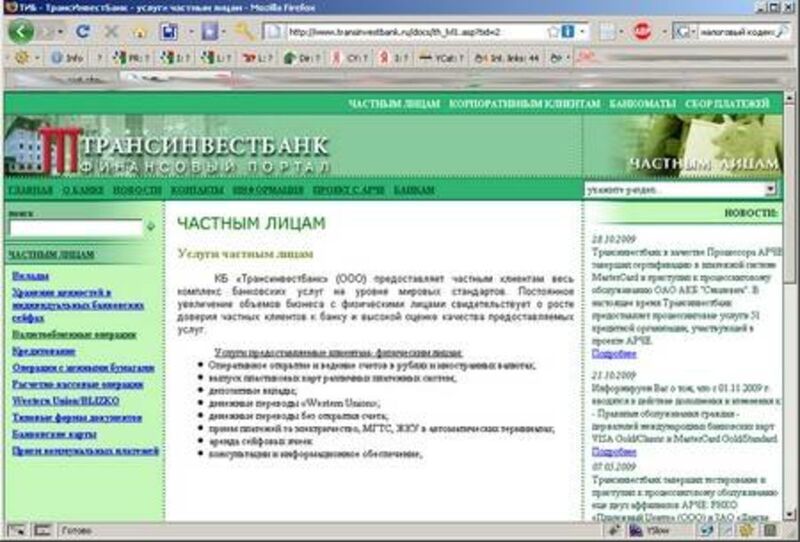This screenshot has height=542, width=800.
Task: Open КОНТАКТЫ in the navigation bar
Action: point(197,190)
